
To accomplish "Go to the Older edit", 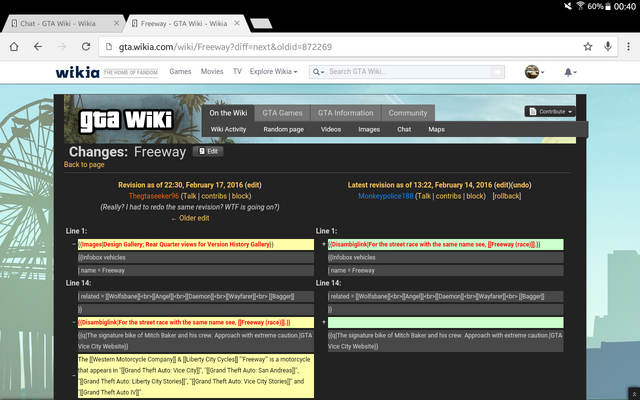I will coord(190,218).
